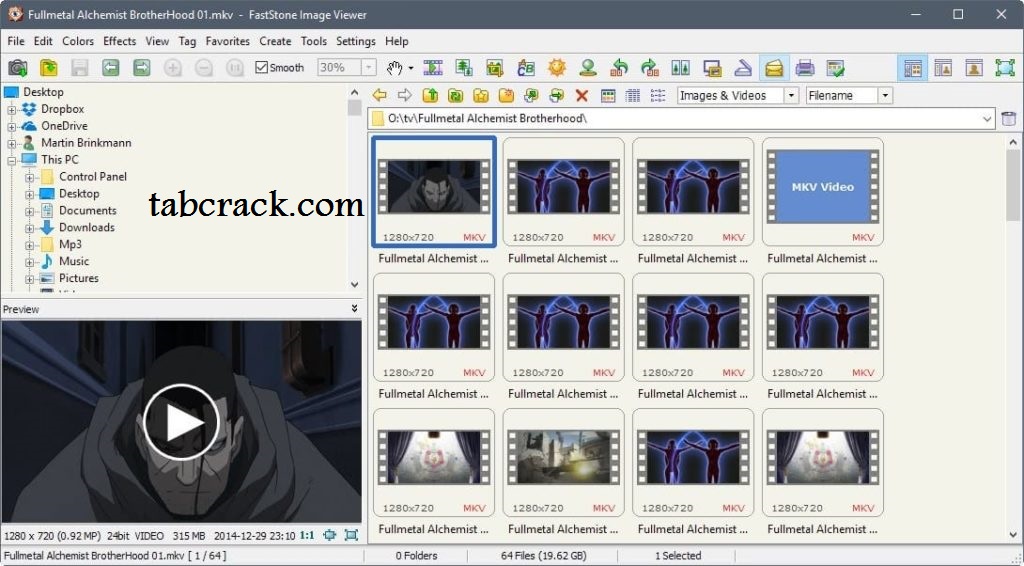Screen dimensions: 1024x566
Task: Go to the next image with the green right arrow
Action: tap(142, 67)
